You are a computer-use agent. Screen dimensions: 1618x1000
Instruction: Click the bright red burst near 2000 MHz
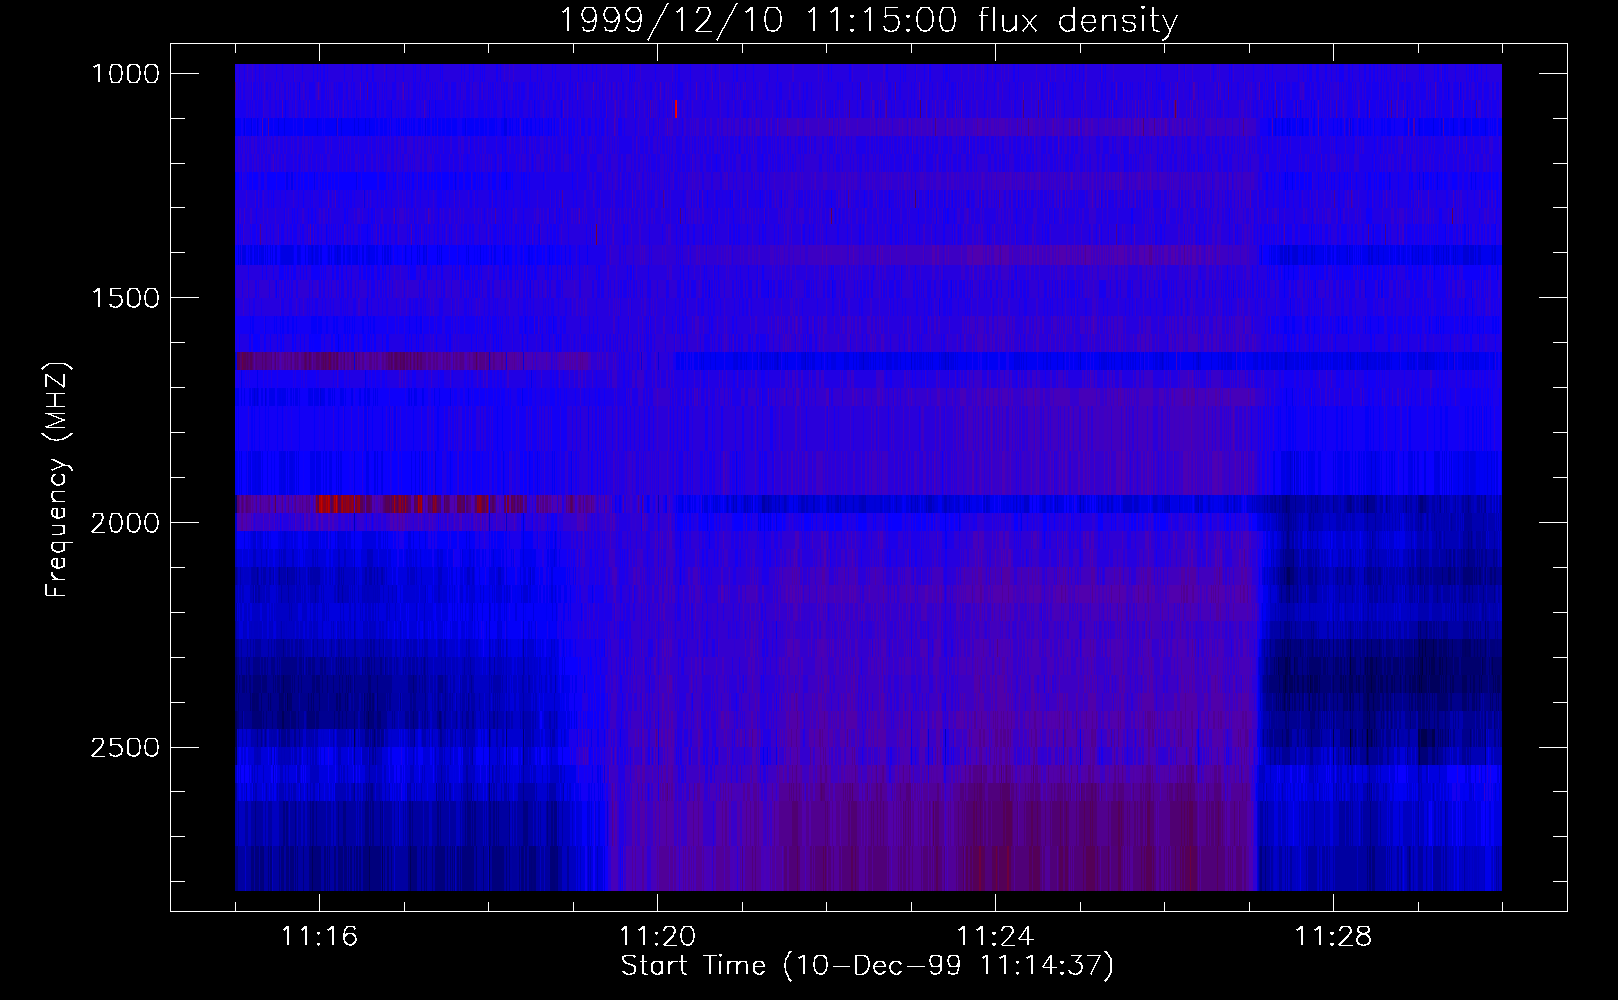coord(336,504)
